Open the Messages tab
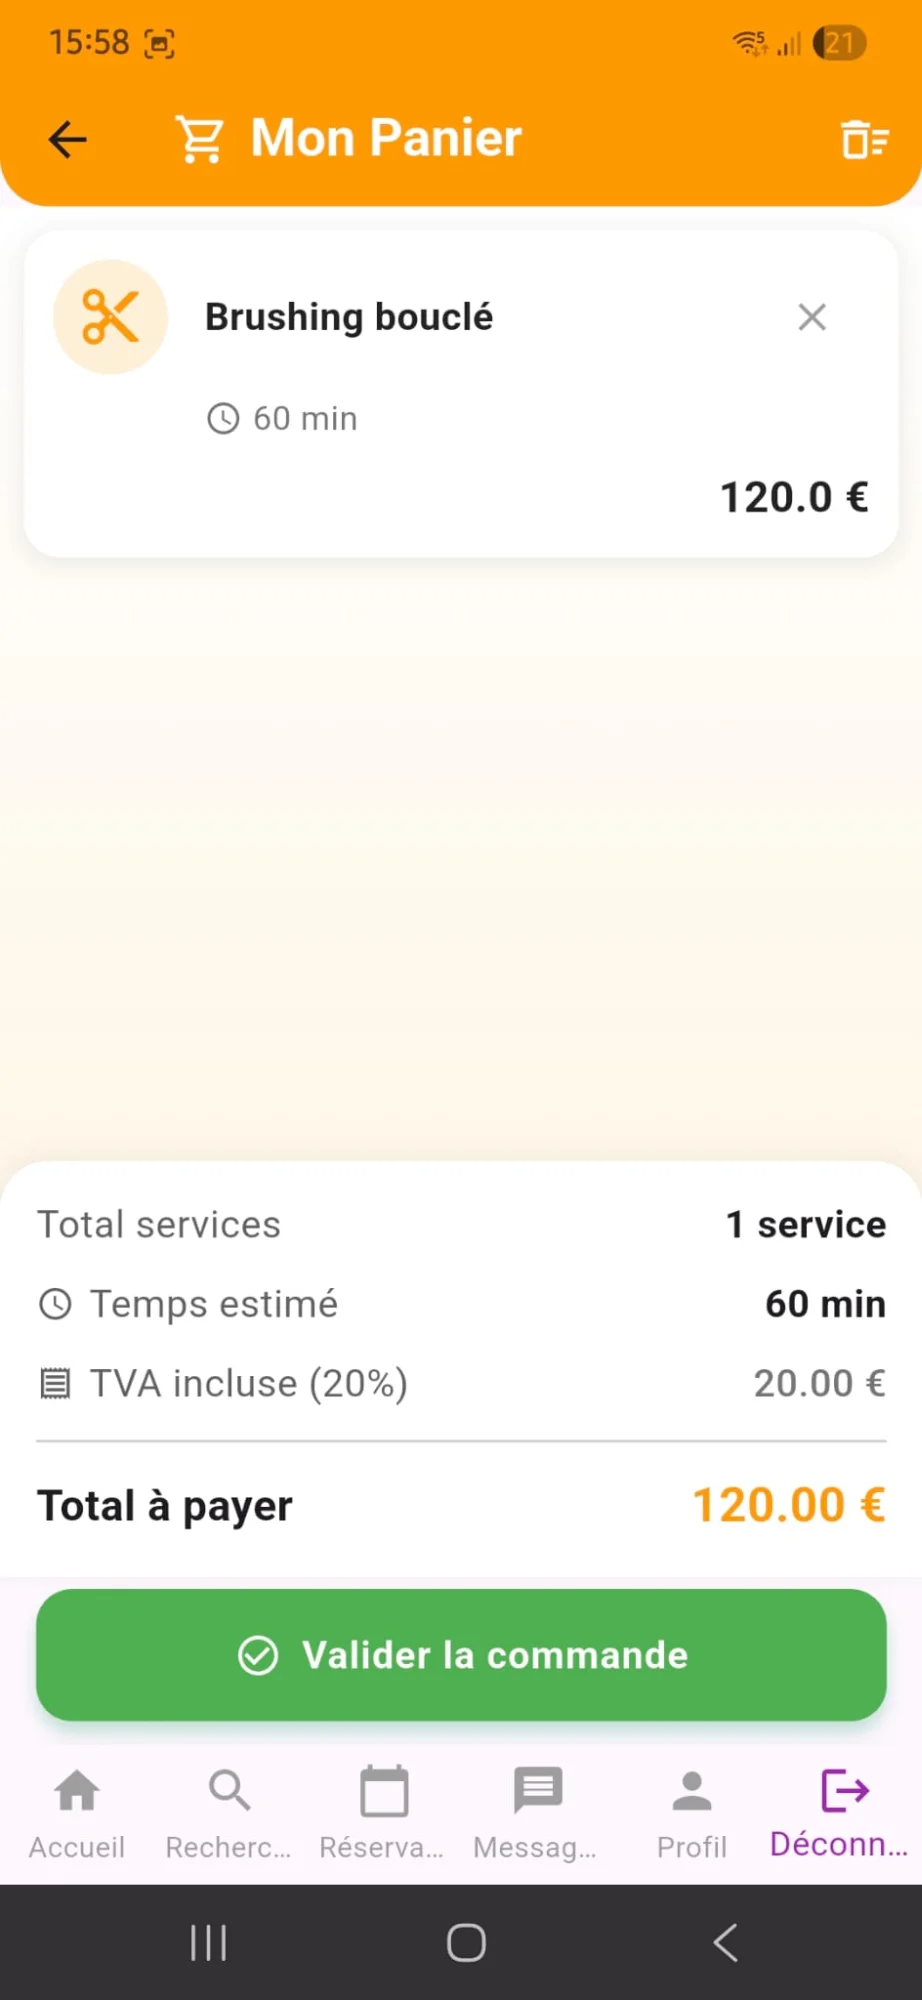922x2000 pixels. click(537, 1812)
